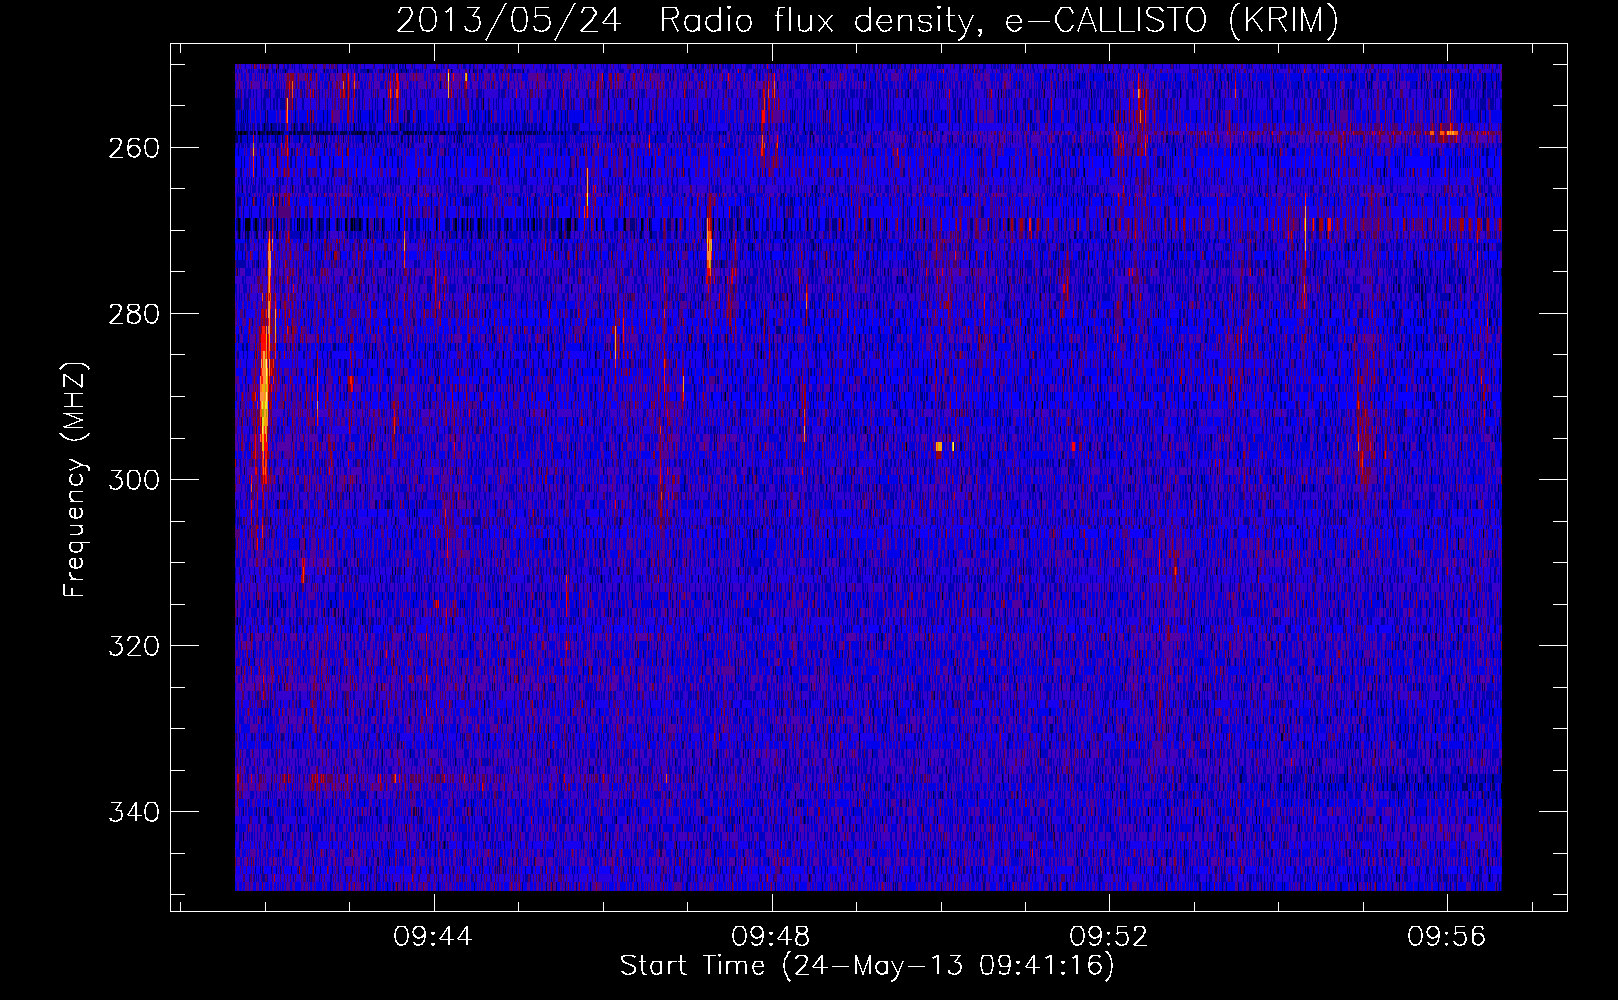Click the 300 frequency tick label
This screenshot has width=1618, height=1000.
133,480
